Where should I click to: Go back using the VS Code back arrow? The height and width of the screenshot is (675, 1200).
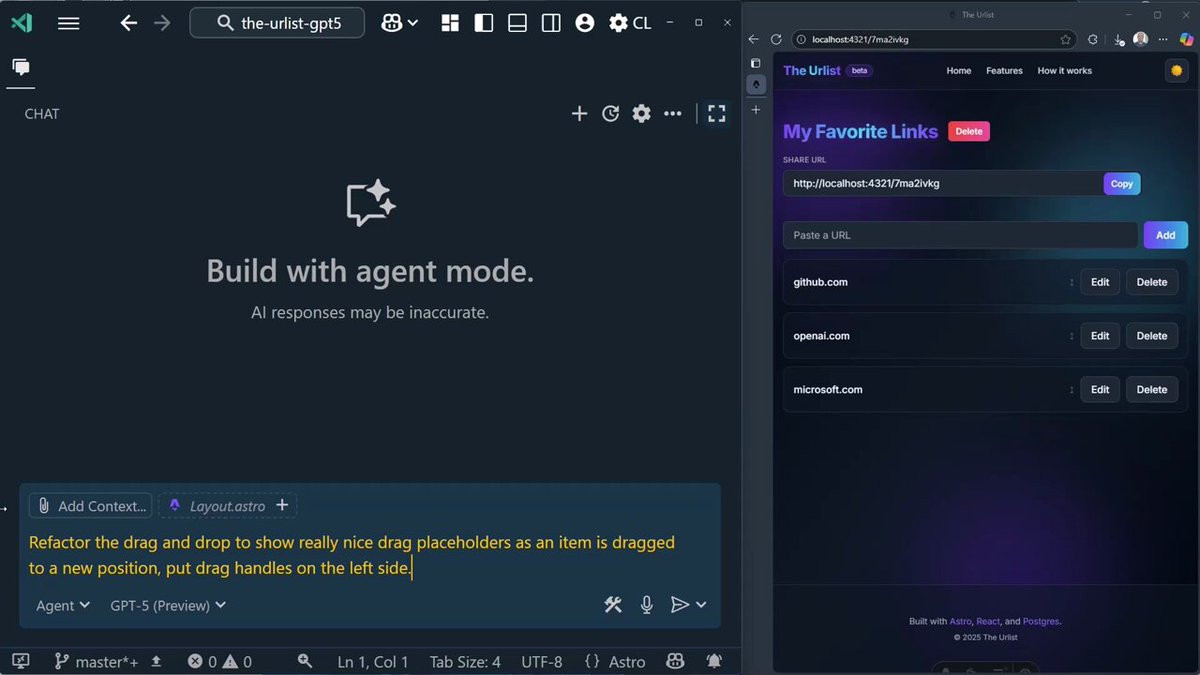click(x=128, y=23)
